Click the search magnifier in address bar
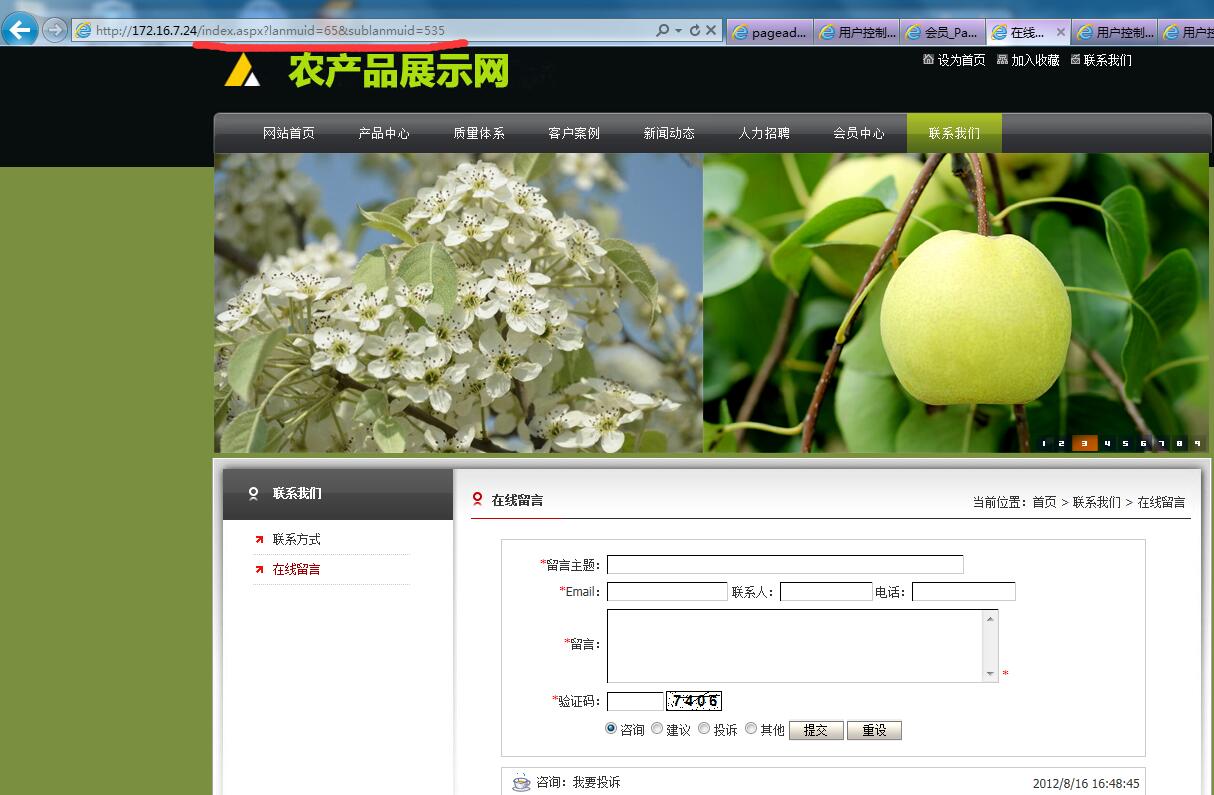Image resolution: width=1214 pixels, height=795 pixels. 662,31
